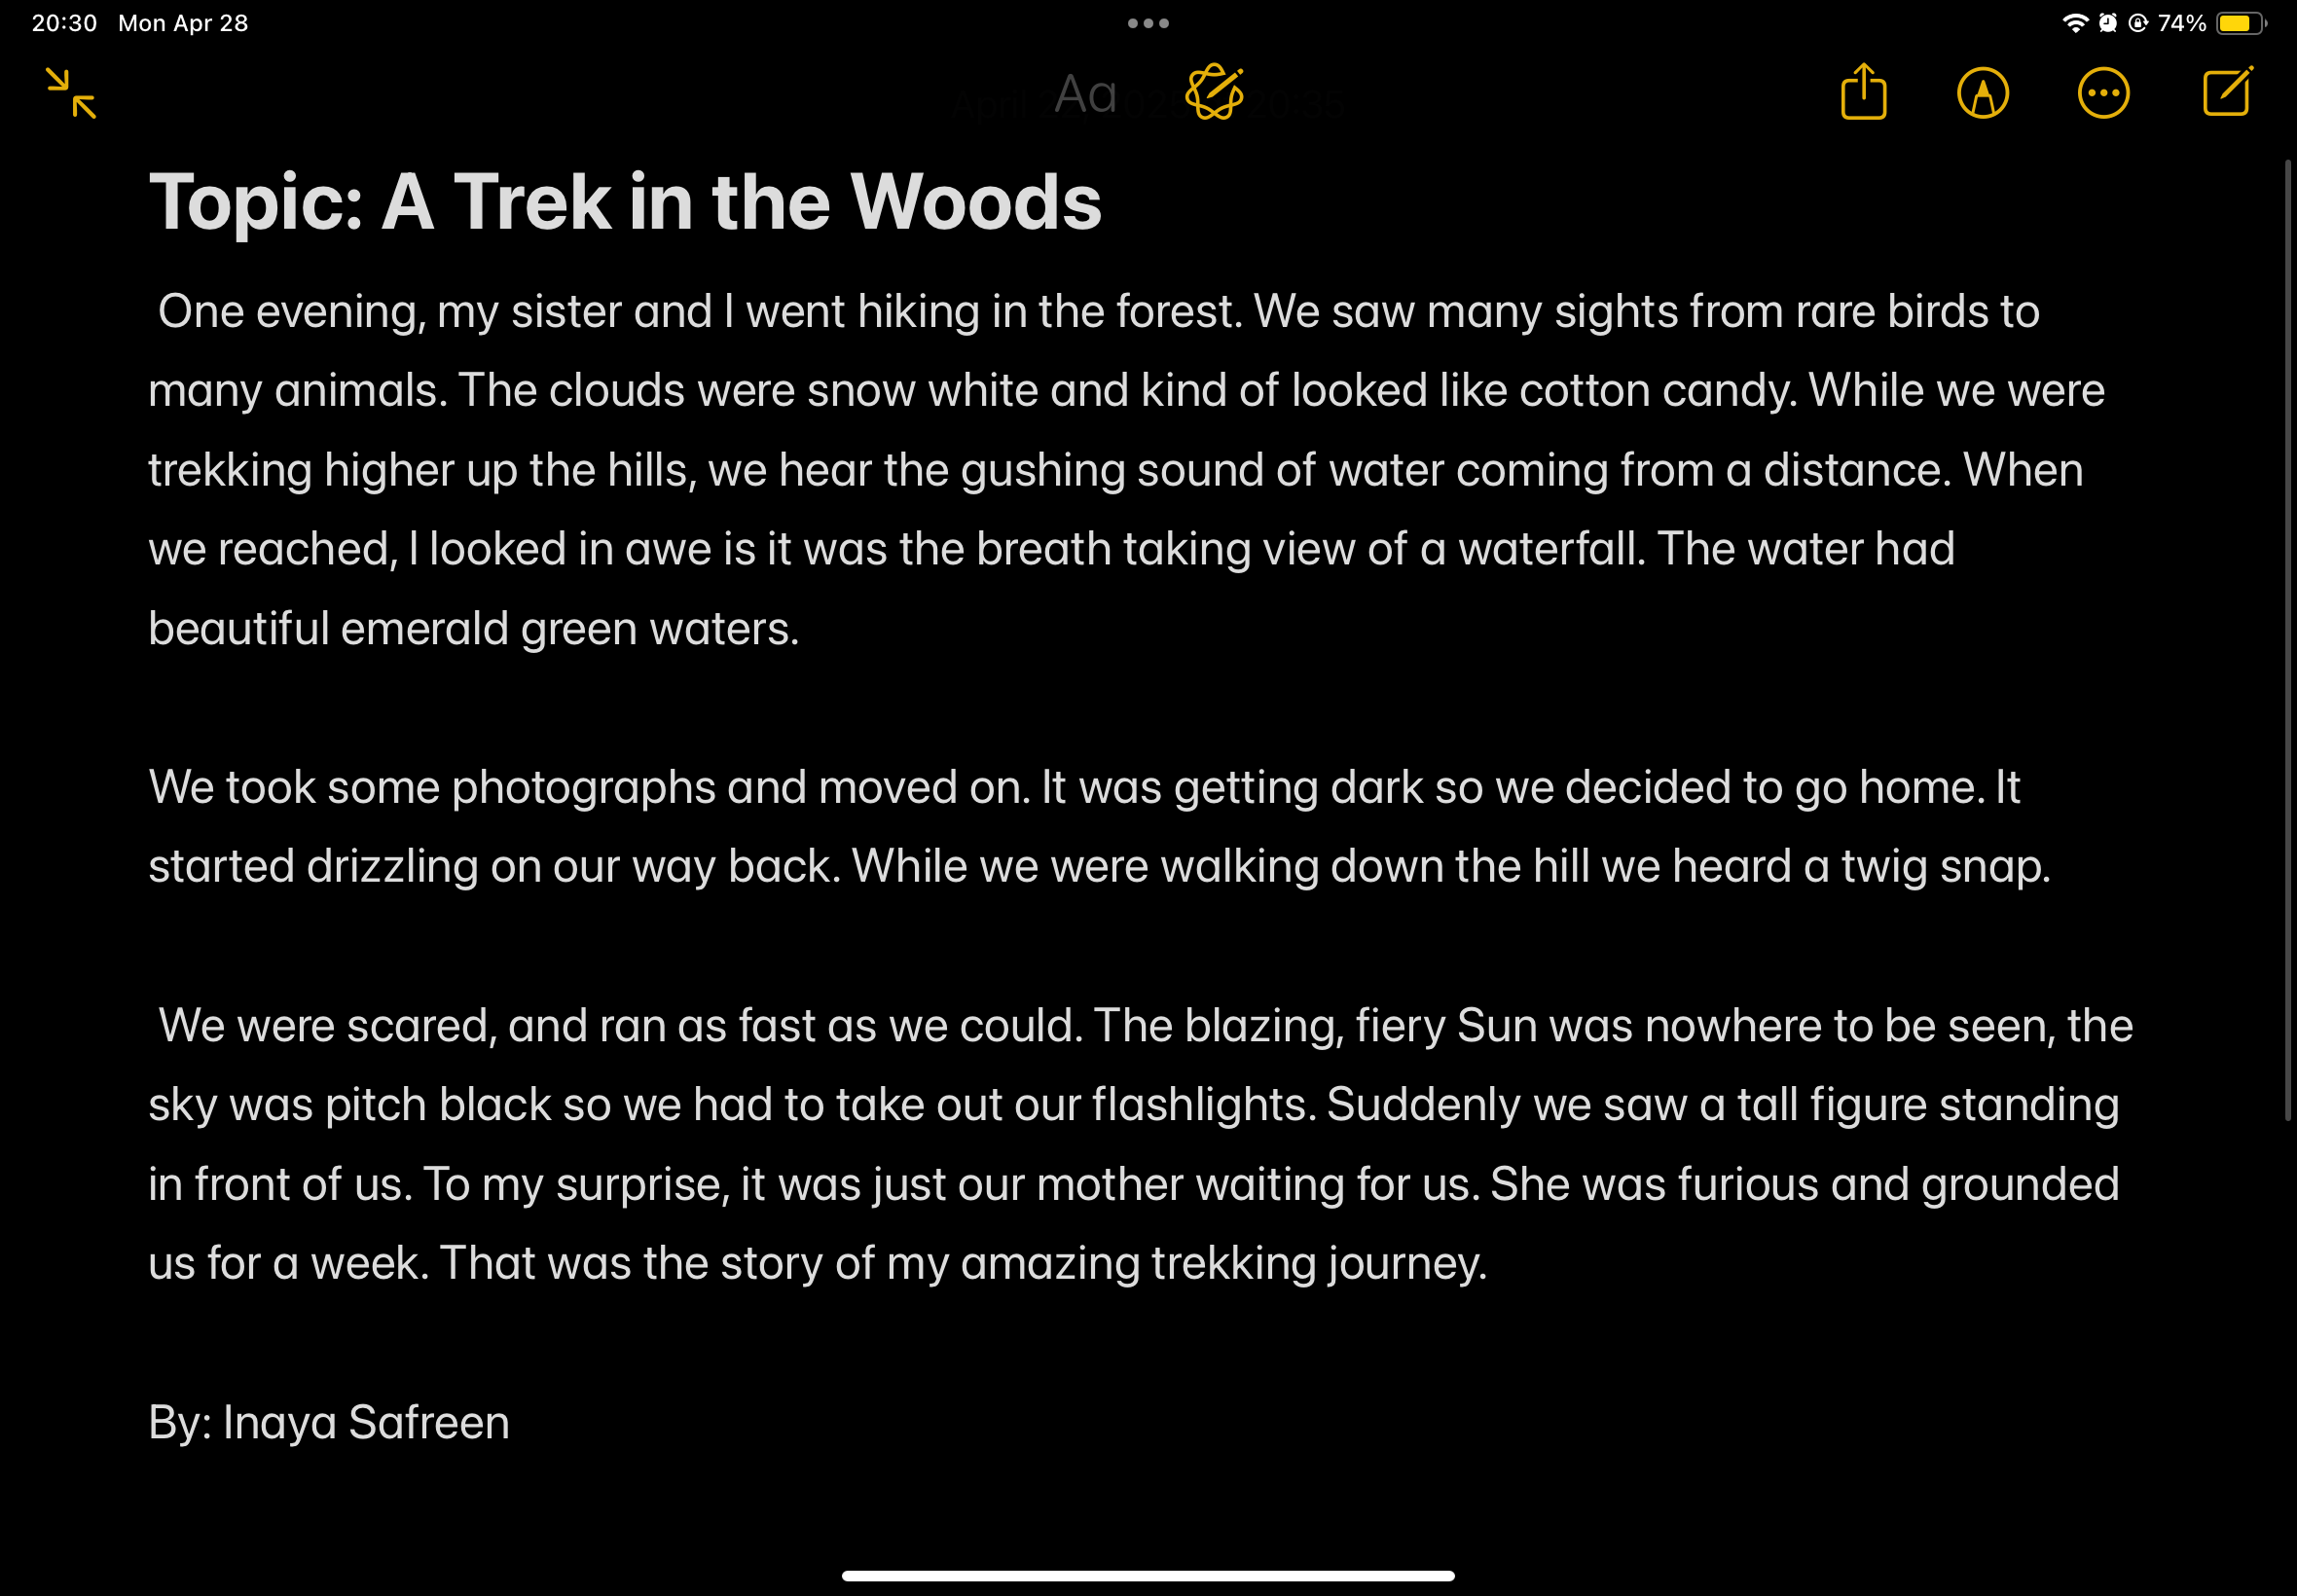
Task: Tap the multitasking three dots at top
Action: coord(1148,23)
